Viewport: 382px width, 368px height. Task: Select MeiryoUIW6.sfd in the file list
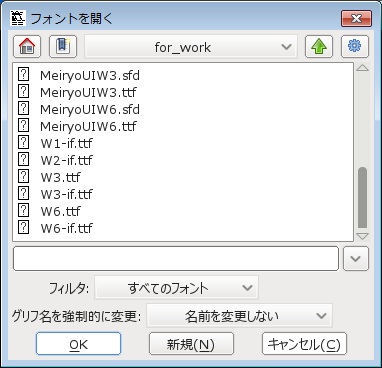[90, 109]
